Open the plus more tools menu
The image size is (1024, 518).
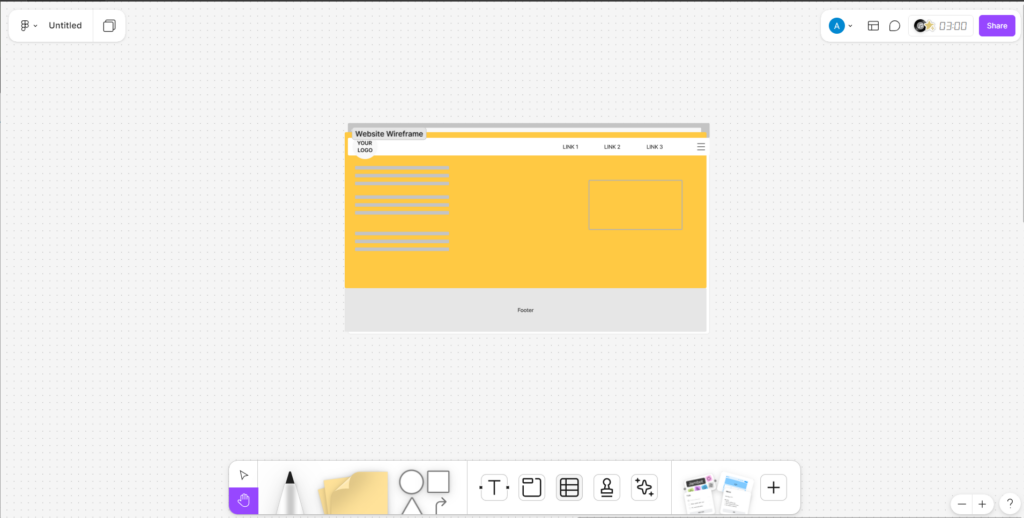[773, 487]
